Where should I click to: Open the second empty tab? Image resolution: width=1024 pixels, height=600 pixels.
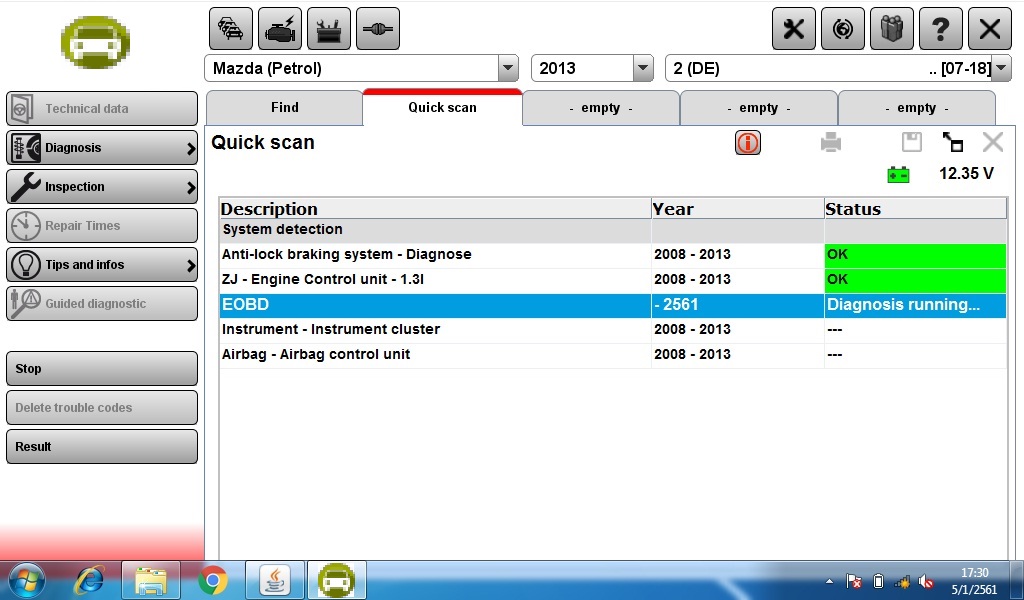point(759,108)
